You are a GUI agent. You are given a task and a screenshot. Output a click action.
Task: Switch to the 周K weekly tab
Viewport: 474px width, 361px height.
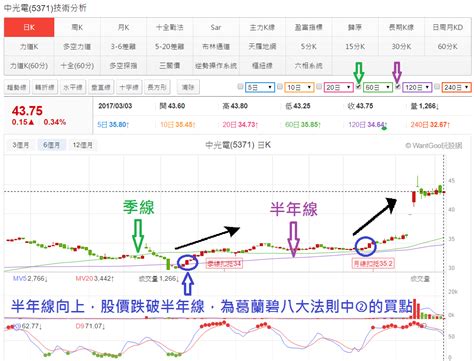coord(77,27)
